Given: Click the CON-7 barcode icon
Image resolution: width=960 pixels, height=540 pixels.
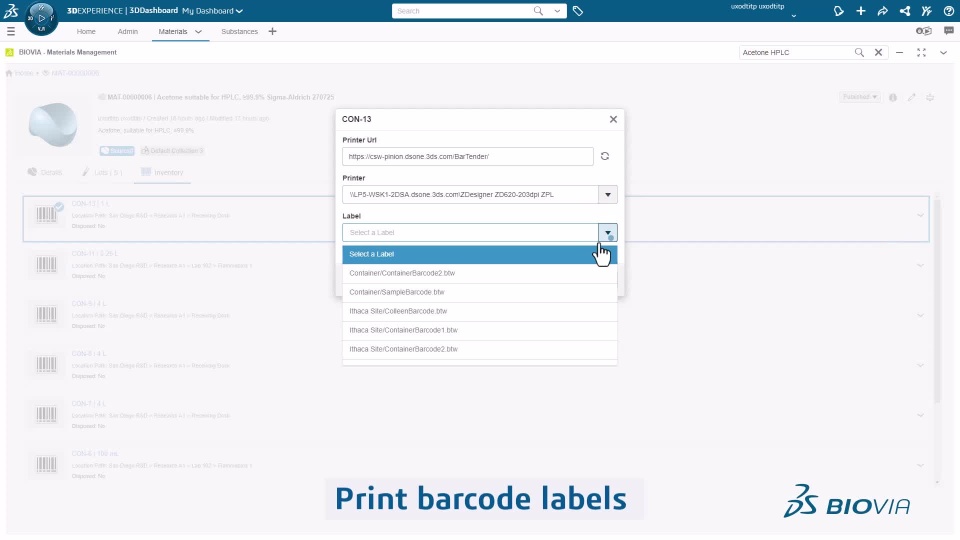Looking at the screenshot, I should [46, 414].
